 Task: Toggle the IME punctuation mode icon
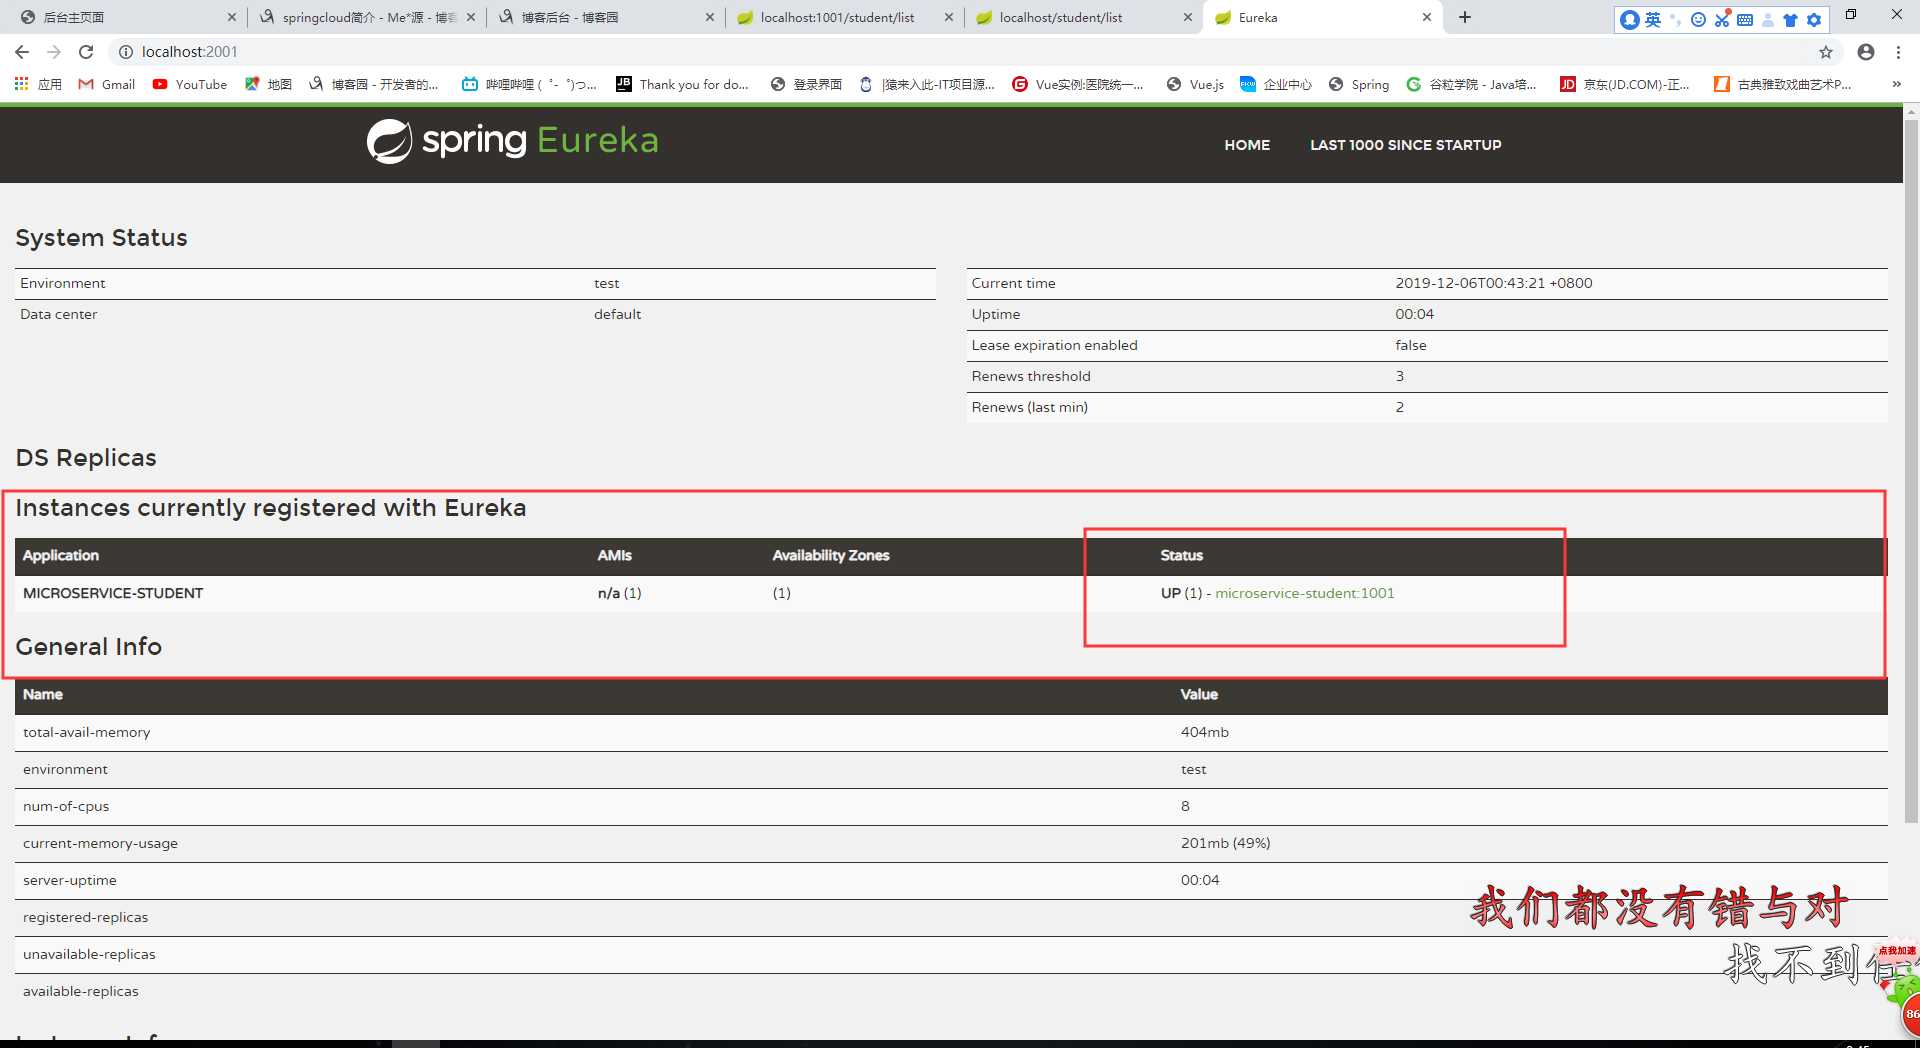[1675, 19]
